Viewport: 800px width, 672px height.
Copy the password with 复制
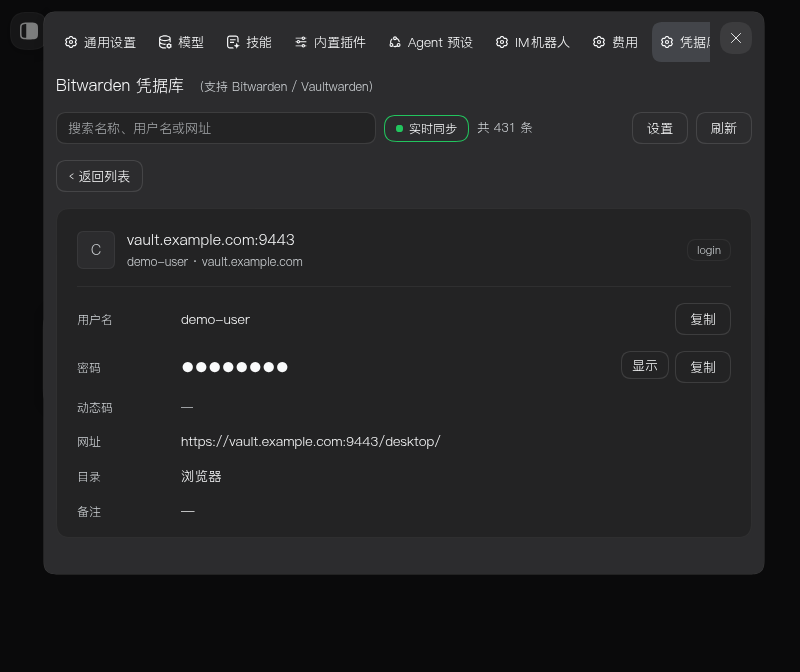pos(703,367)
